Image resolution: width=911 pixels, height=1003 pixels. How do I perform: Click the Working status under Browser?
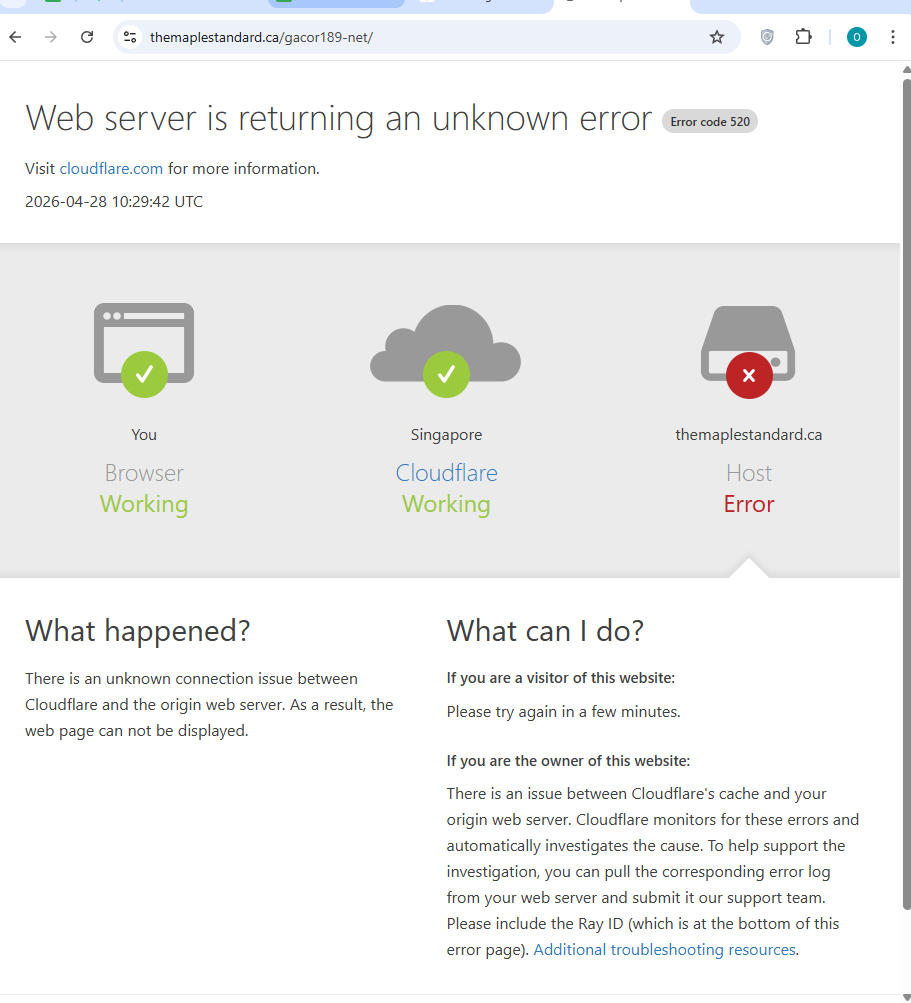click(144, 504)
